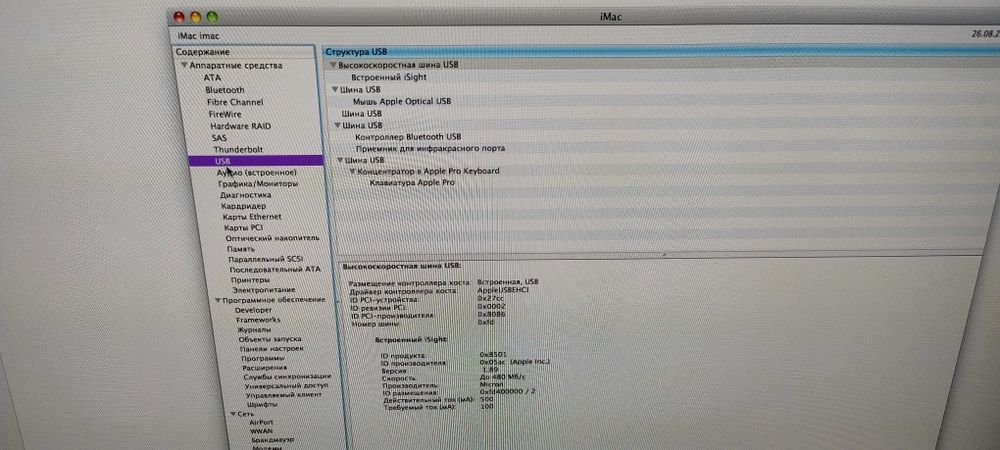
Task: Open Графика/Мониторы category
Action: coord(258,184)
